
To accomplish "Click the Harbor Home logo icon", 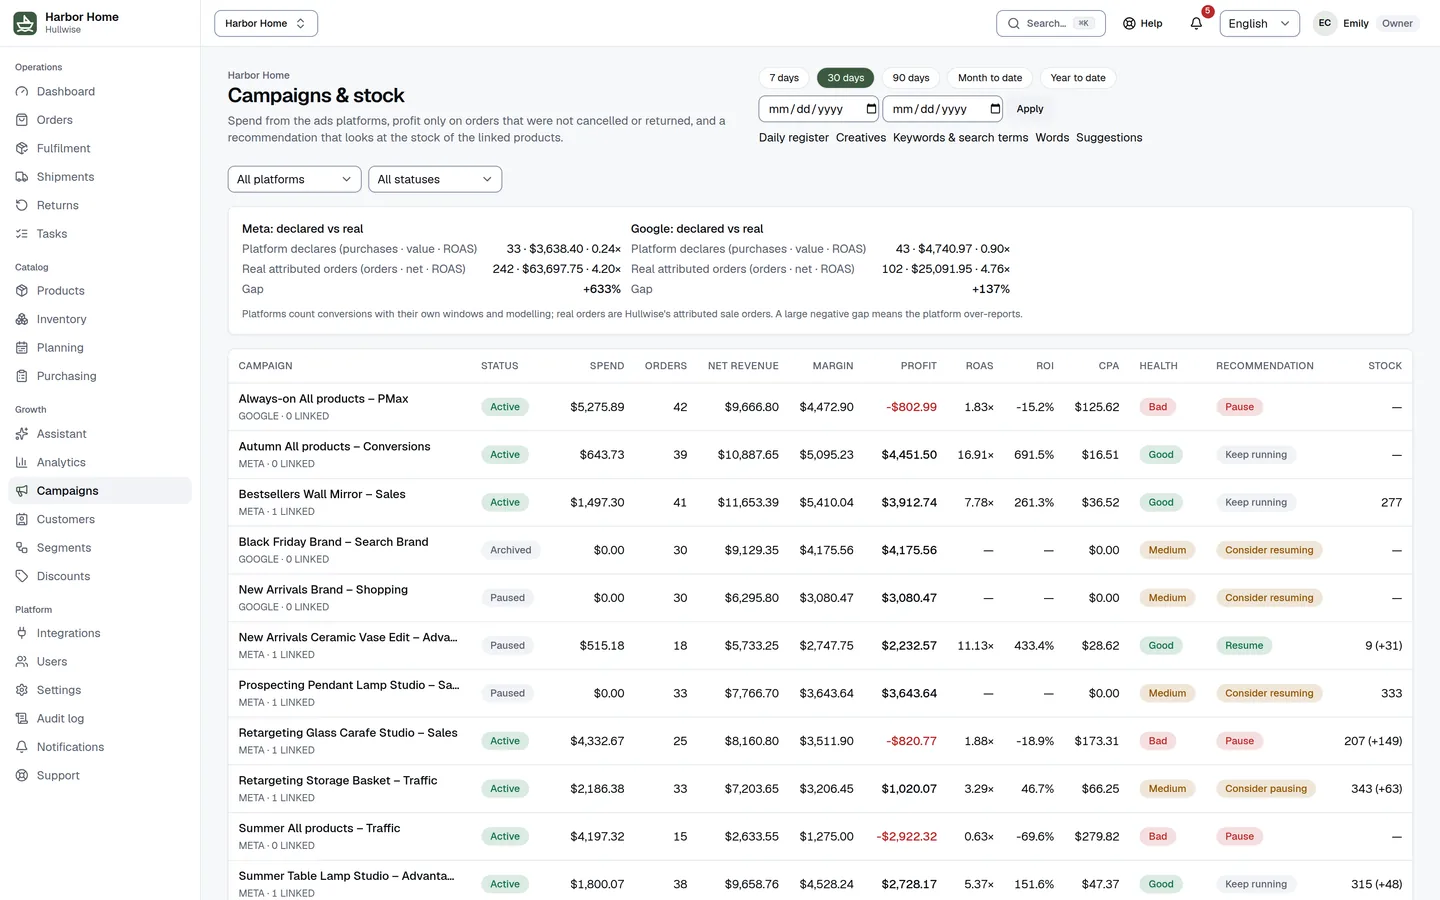I will pyautogui.click(x=25, y=23).
